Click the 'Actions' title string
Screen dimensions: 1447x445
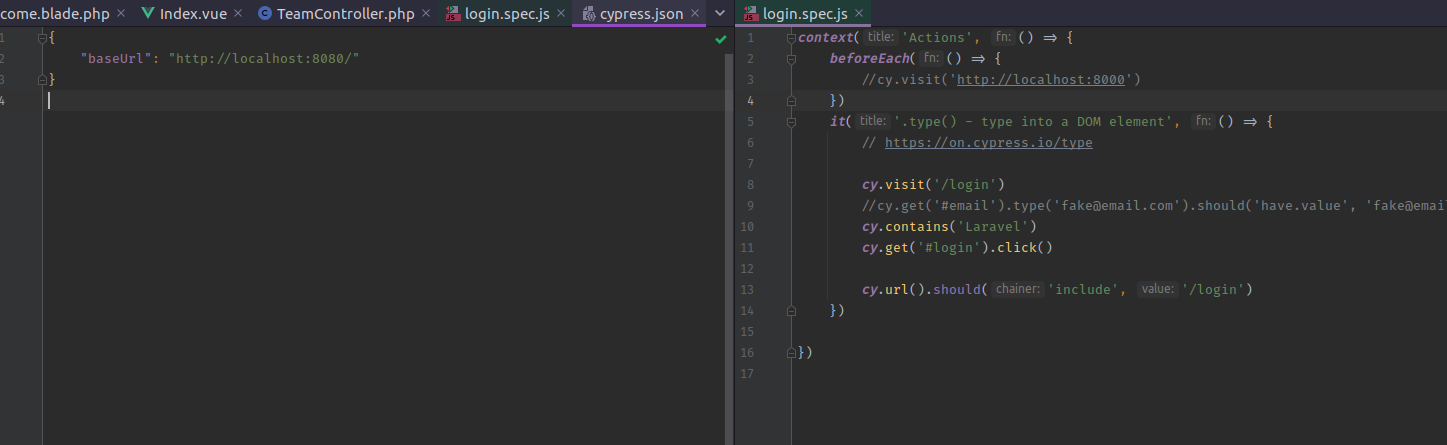coord(938,38)
